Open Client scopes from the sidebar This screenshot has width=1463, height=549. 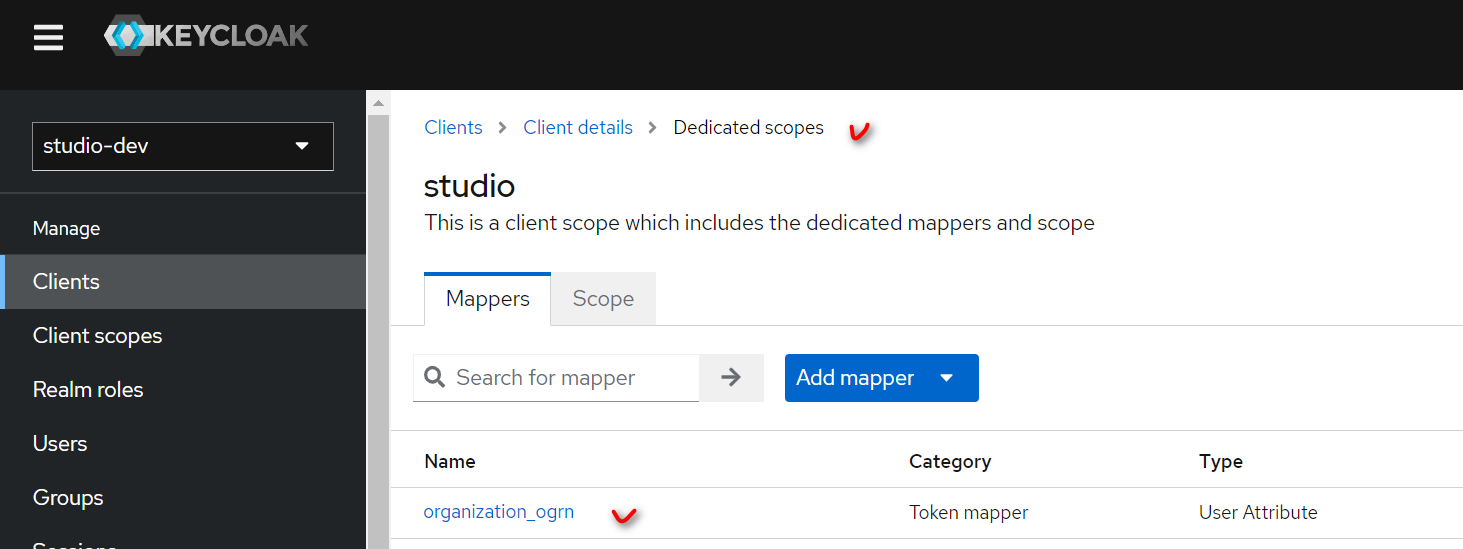pyautogui.click(x=97, y=336)
